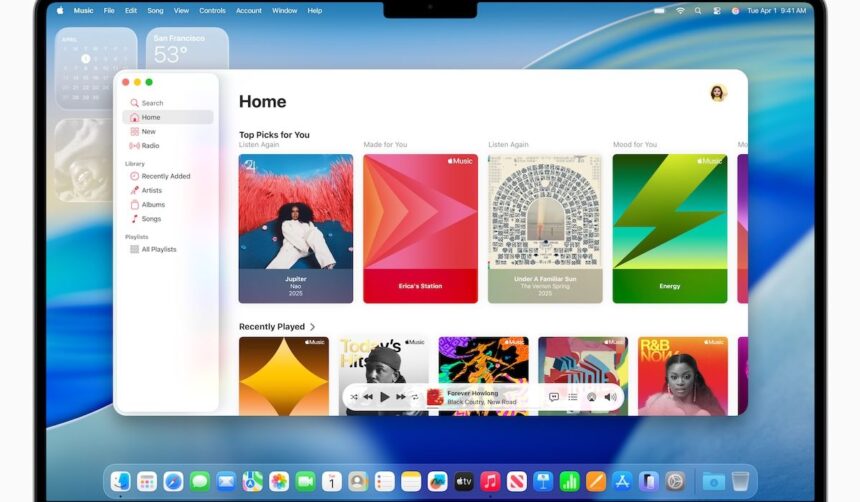Image resolution: width=860 pixels, height=502 pixels.
Task: Open the File menu
Action: 109,10
